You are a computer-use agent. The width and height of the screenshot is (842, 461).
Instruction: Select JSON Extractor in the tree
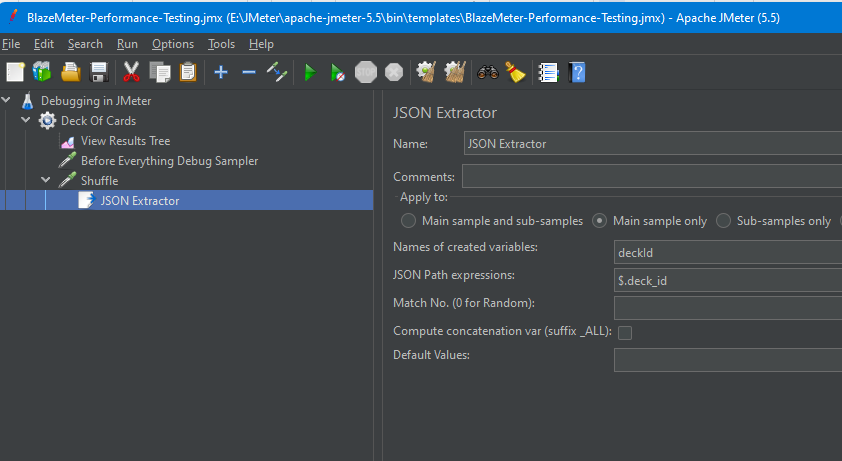click(140, 200)
